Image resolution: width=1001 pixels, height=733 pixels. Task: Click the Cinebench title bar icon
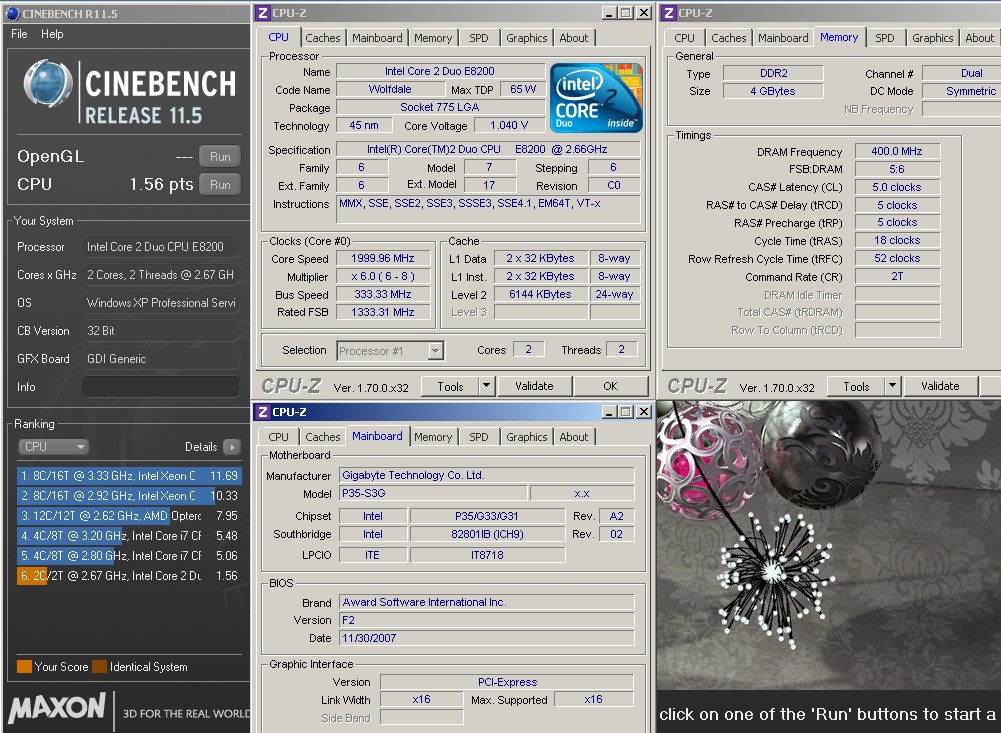(12, 13)
